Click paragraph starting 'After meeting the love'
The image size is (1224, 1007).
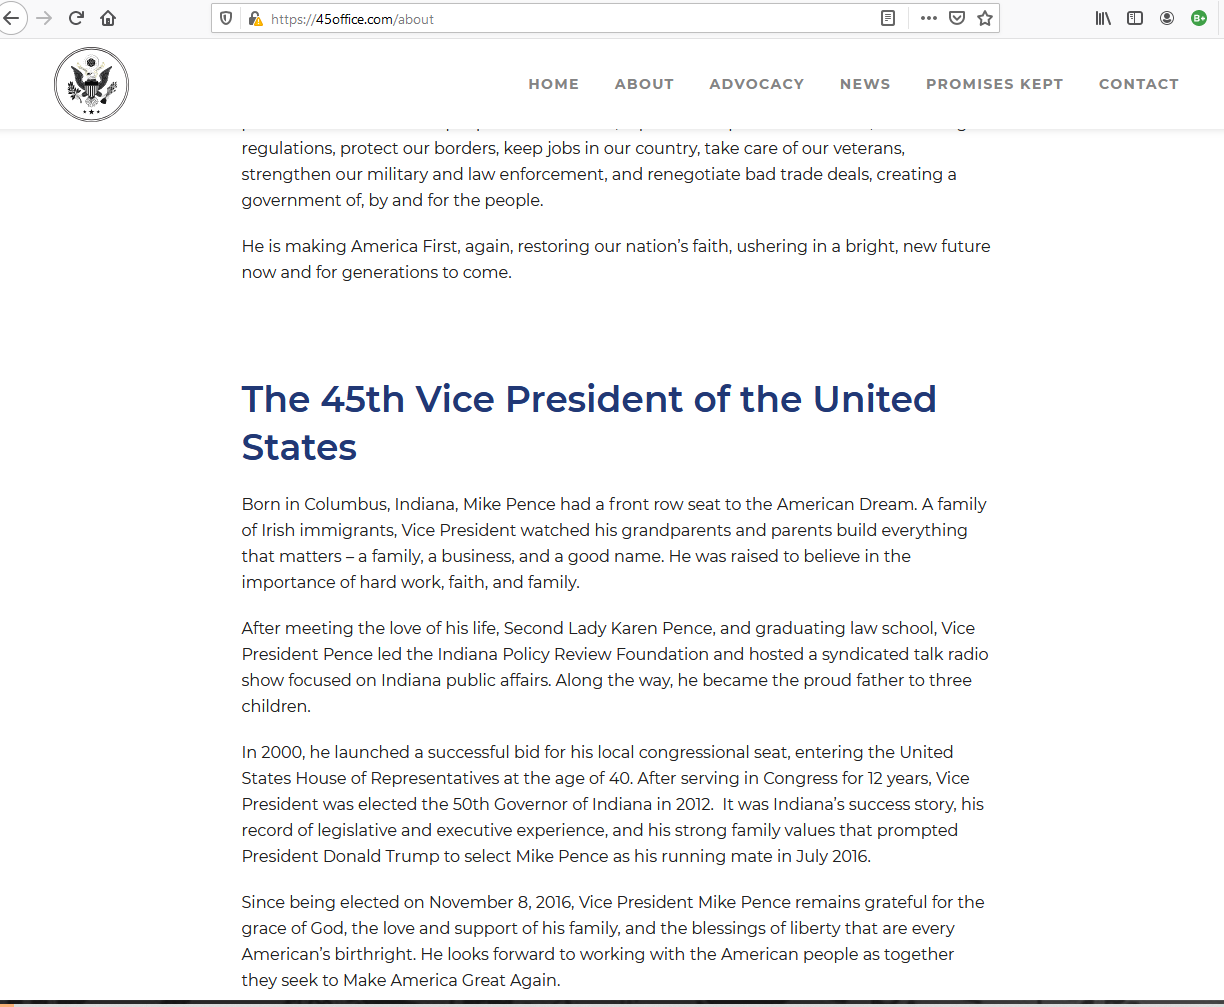(x=615, y=667)
